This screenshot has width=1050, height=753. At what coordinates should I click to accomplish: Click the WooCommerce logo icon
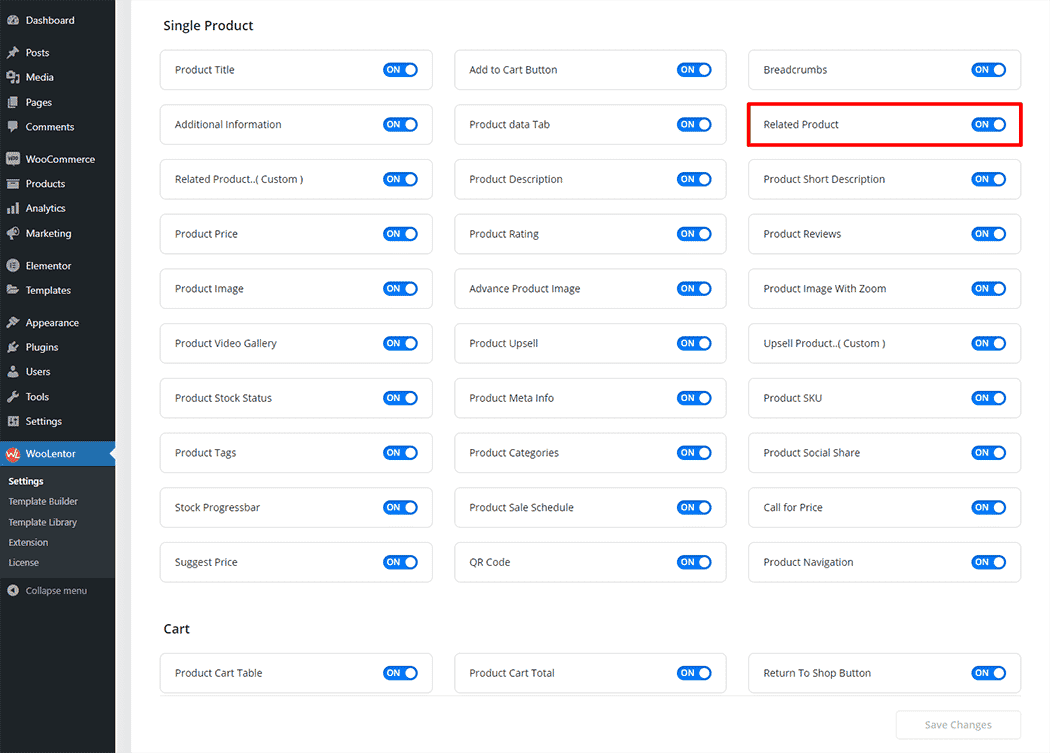13,159
